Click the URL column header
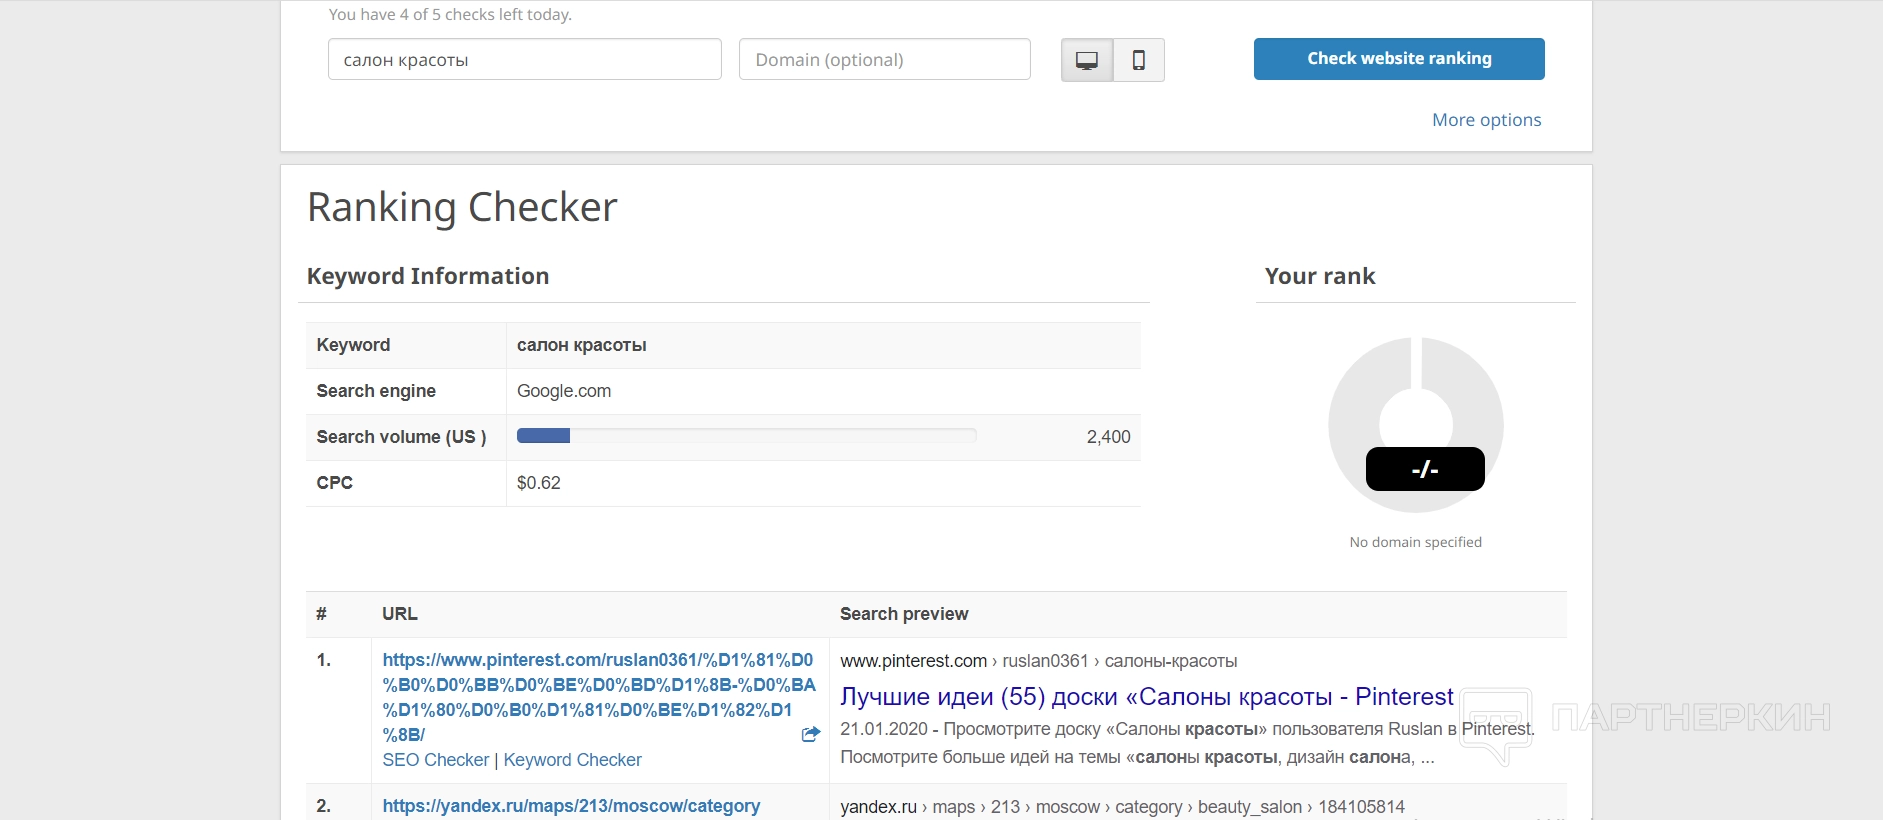The height and width of the screenshot is (820, 1883). tap(400, 614)
